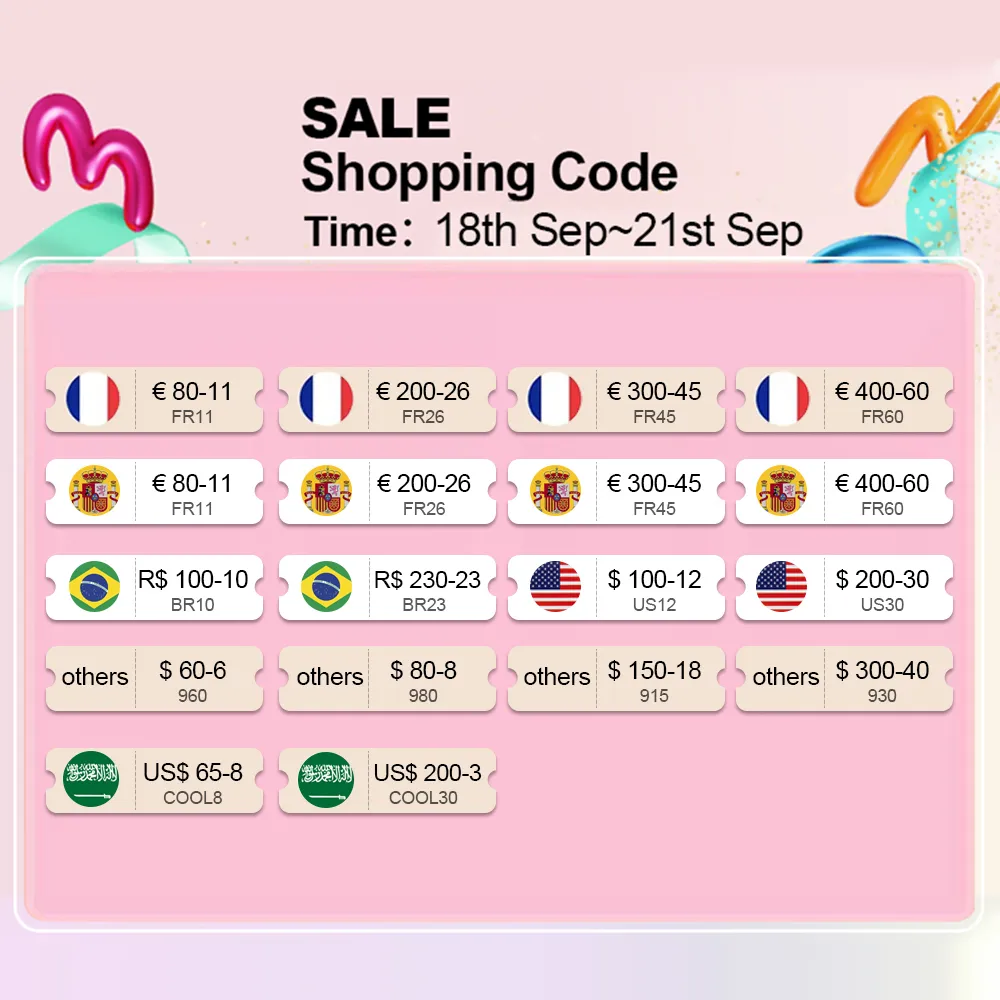The image size is (1000, 1000).
Task: Click the French flag beside € 80-11
Action: [93, 398]
